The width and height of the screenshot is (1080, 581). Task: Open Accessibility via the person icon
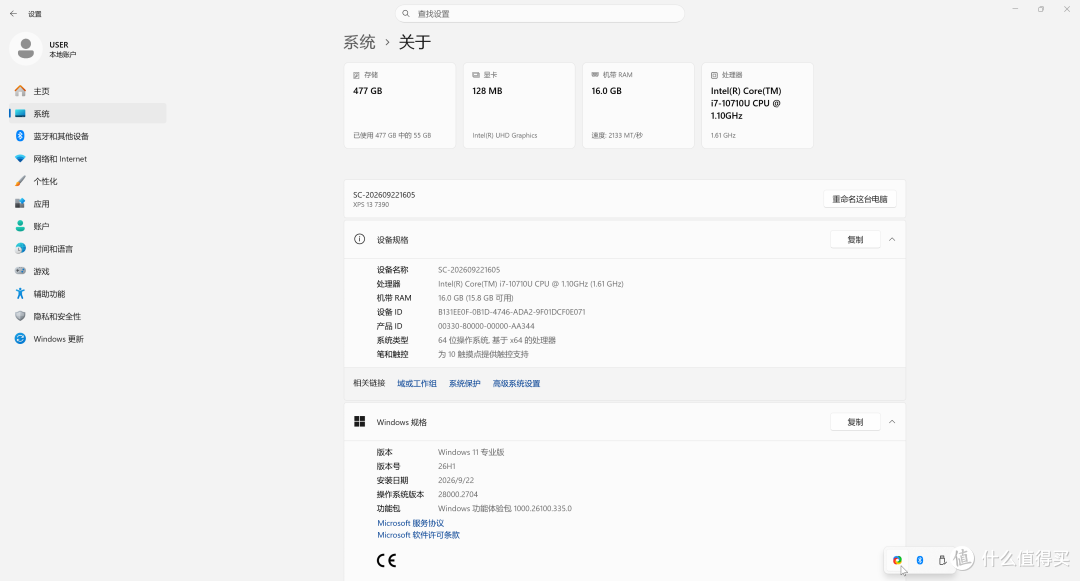pos(20,294)
